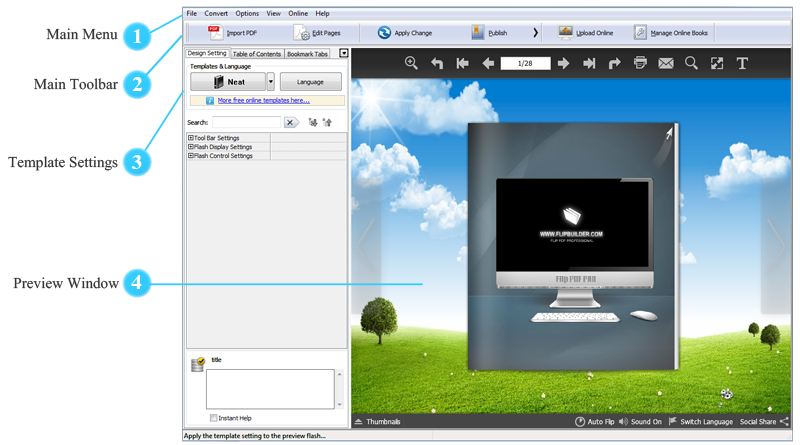Expand the Tool Bar Settings tree node
Viewport: 800px width, 445px height.
tap(190, 138)
